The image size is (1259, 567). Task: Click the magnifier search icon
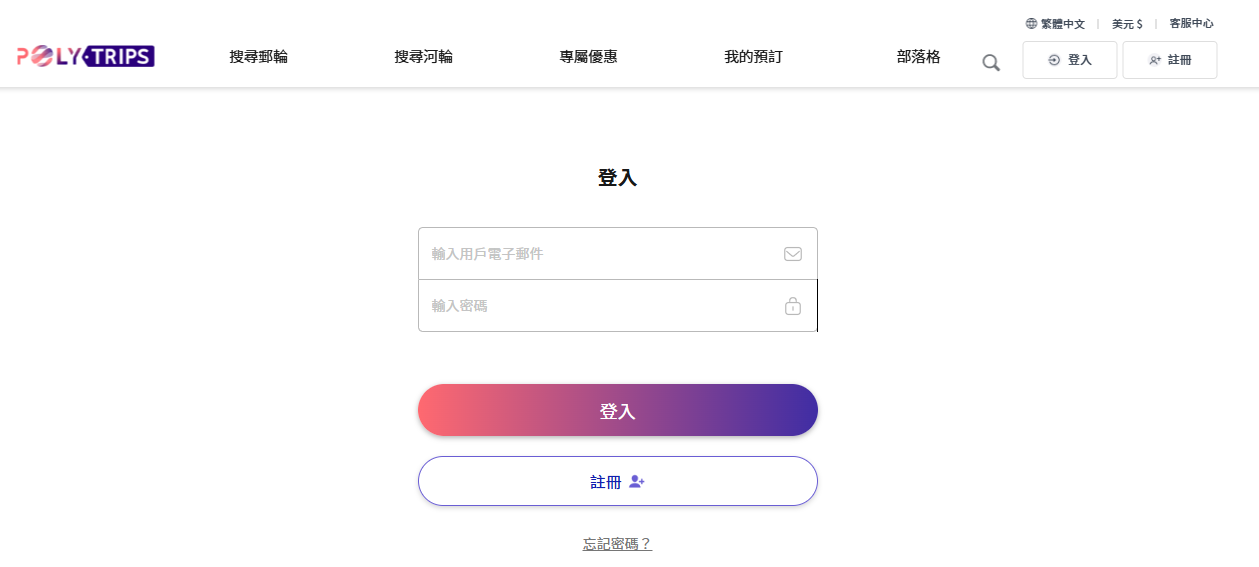coord(991,63)
